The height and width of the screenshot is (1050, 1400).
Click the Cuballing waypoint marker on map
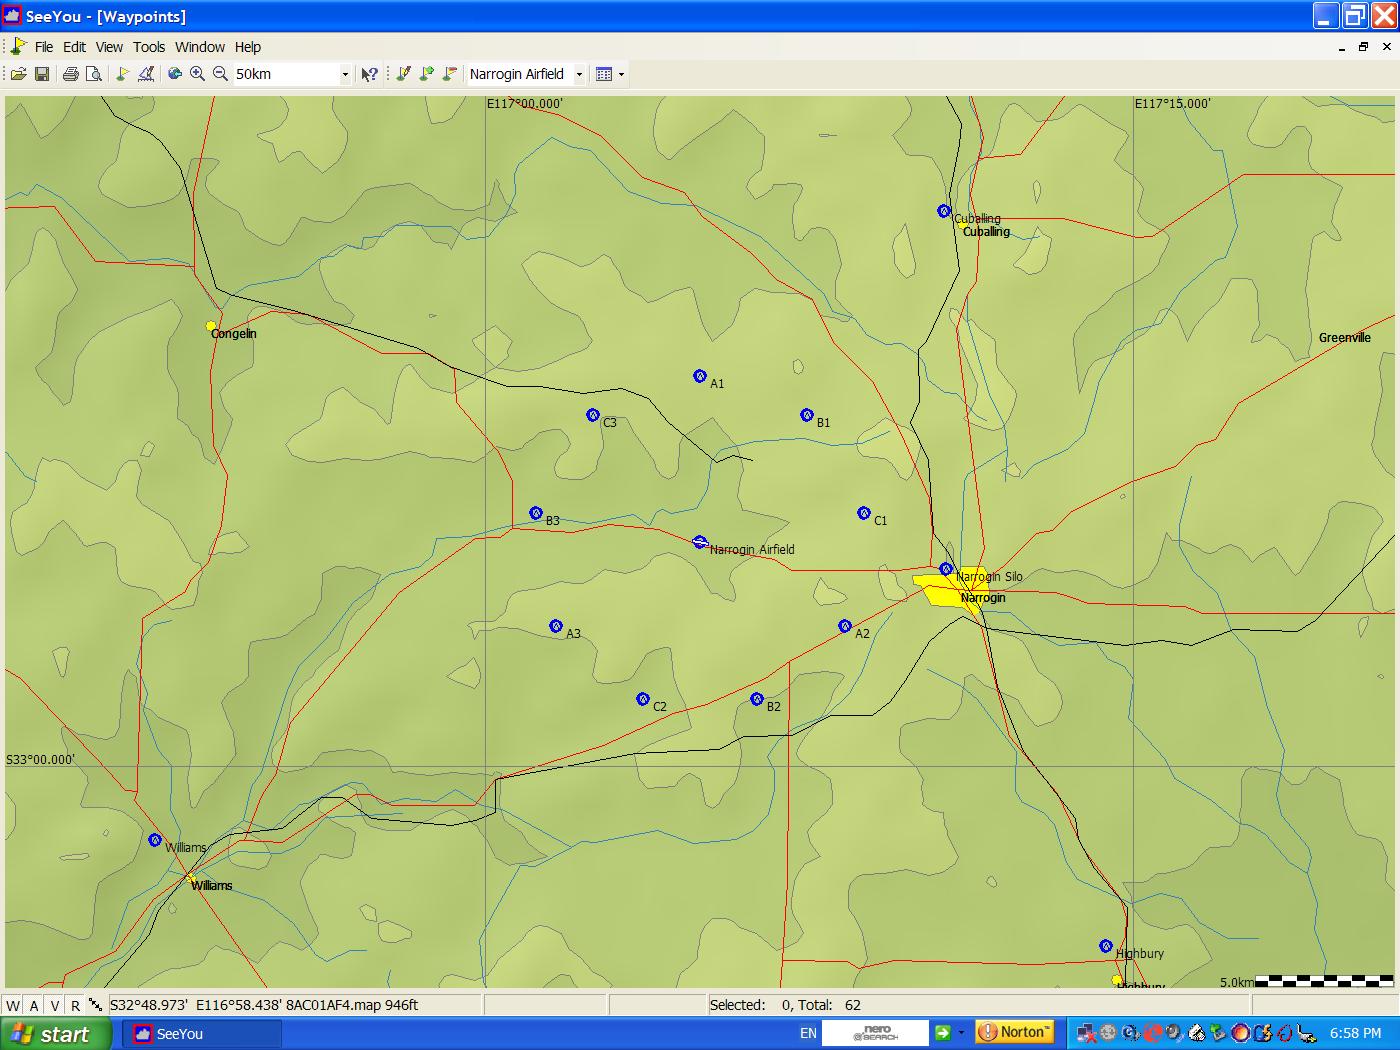(943, 211)
